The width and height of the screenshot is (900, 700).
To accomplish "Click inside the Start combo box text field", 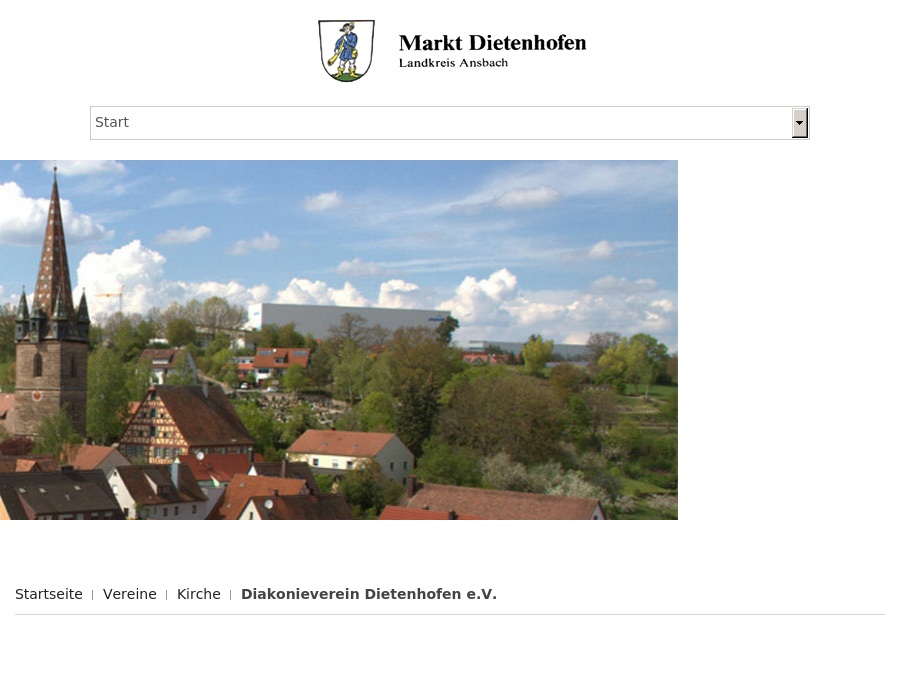I will 300,122.
